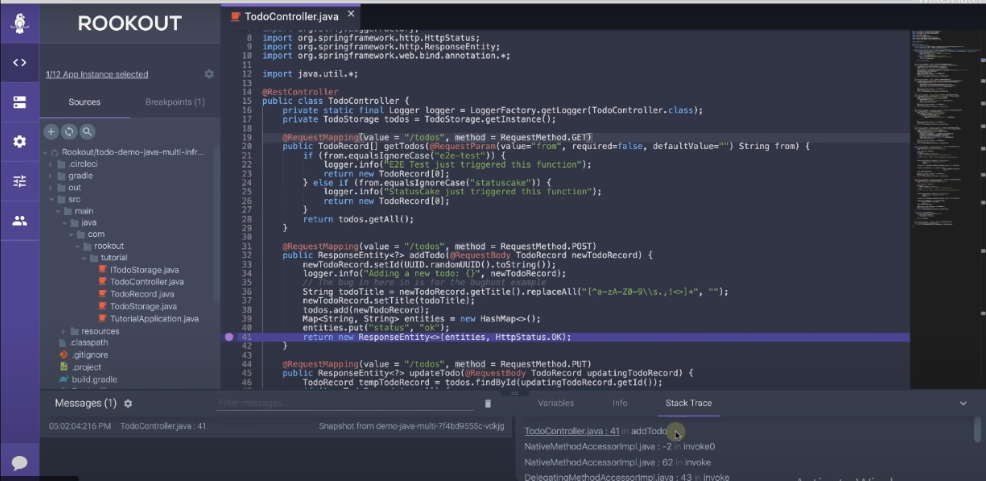Click the DelegatingMethodAccessorImpl.java : 43 stack frame

[x=626, y=477]
